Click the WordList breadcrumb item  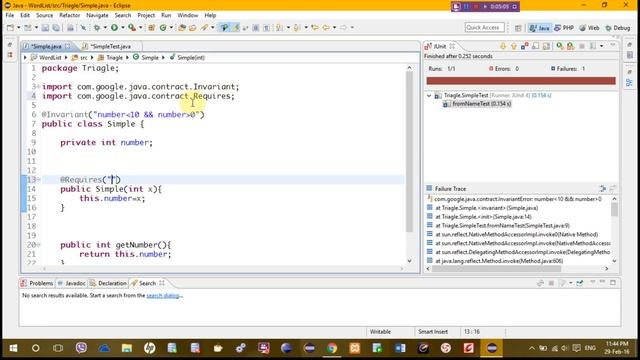coord(46,58)
